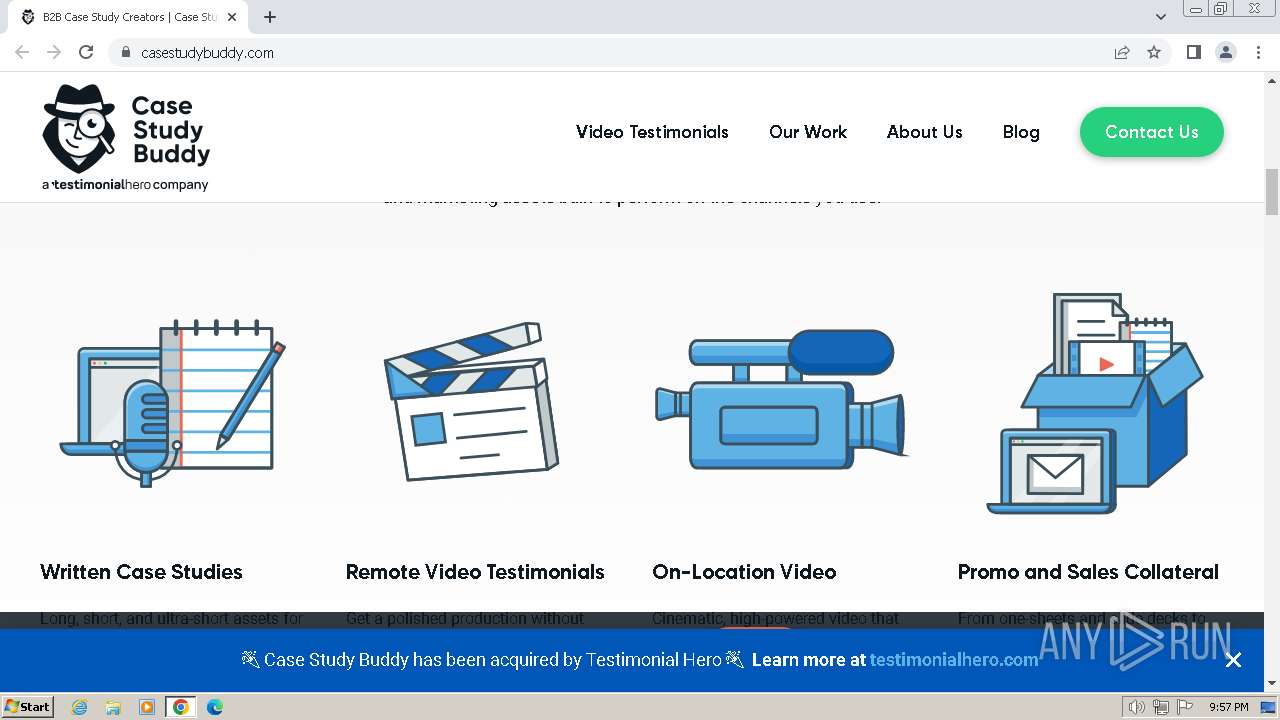
Task: Expand the tab search chevron
Action: pyautogui.click(x=1161, y=17)
